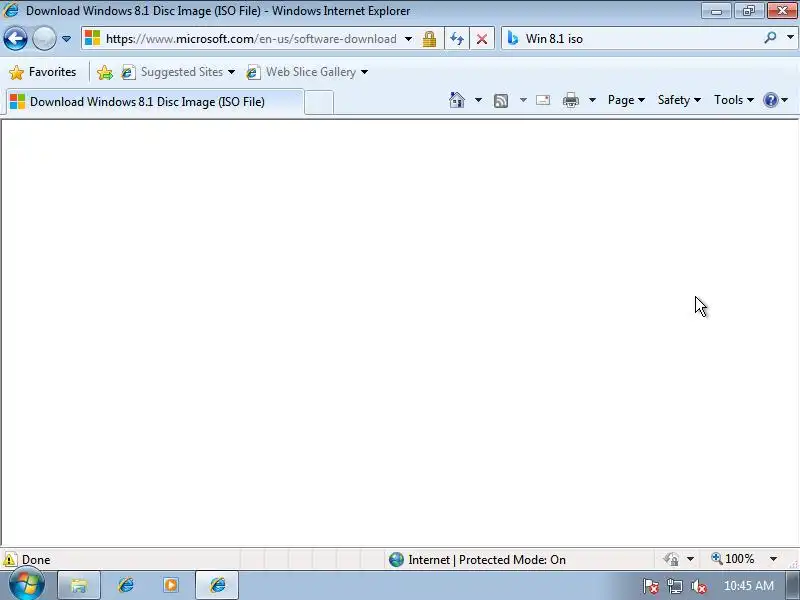The width and height of the screenshot is (800, 600).
Task: Open the Safety menu
Action: (x=679, y=100)
